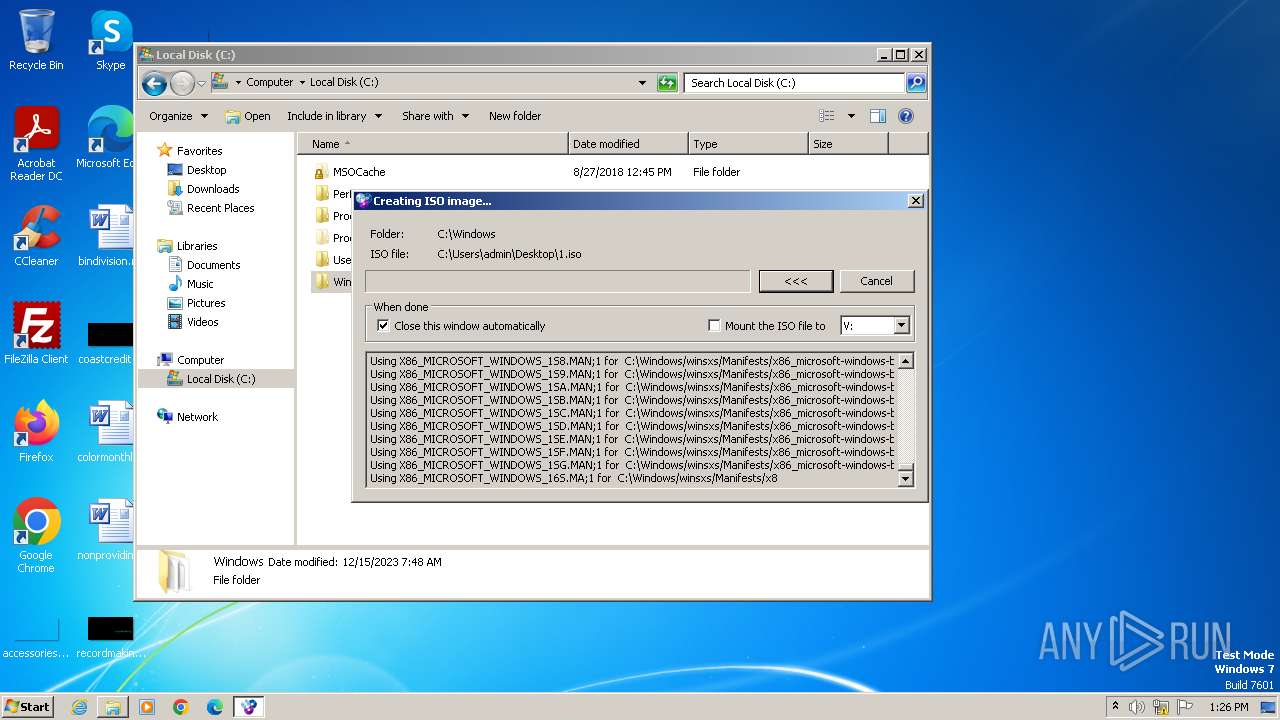Screen dimensions: 1280x720
Task: Open Action Center flag tray icon
Action: 1183,707
